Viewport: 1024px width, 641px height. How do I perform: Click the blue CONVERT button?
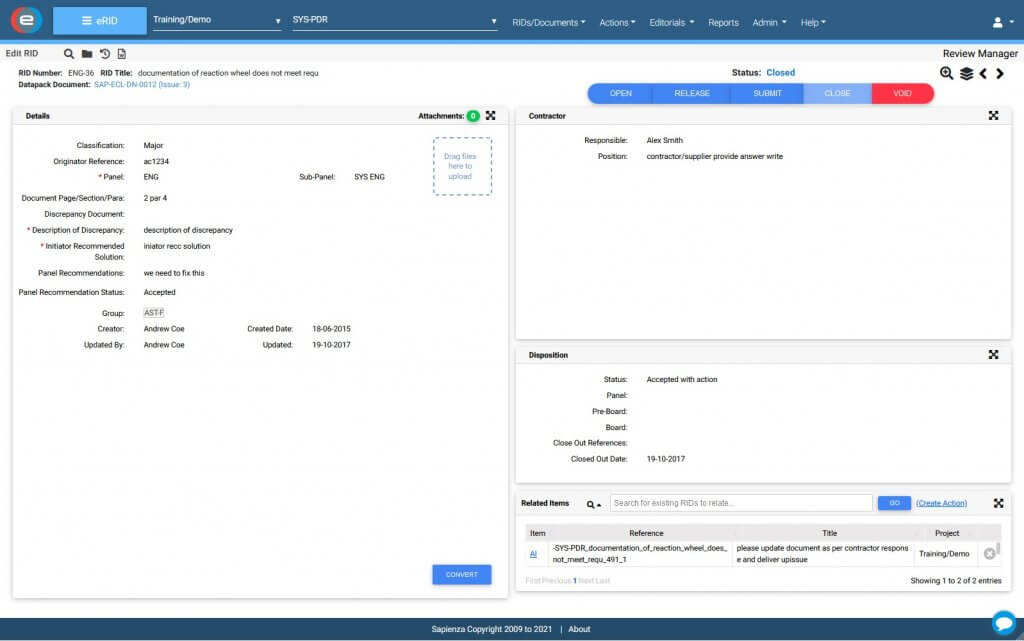click(x=462, y=574)
